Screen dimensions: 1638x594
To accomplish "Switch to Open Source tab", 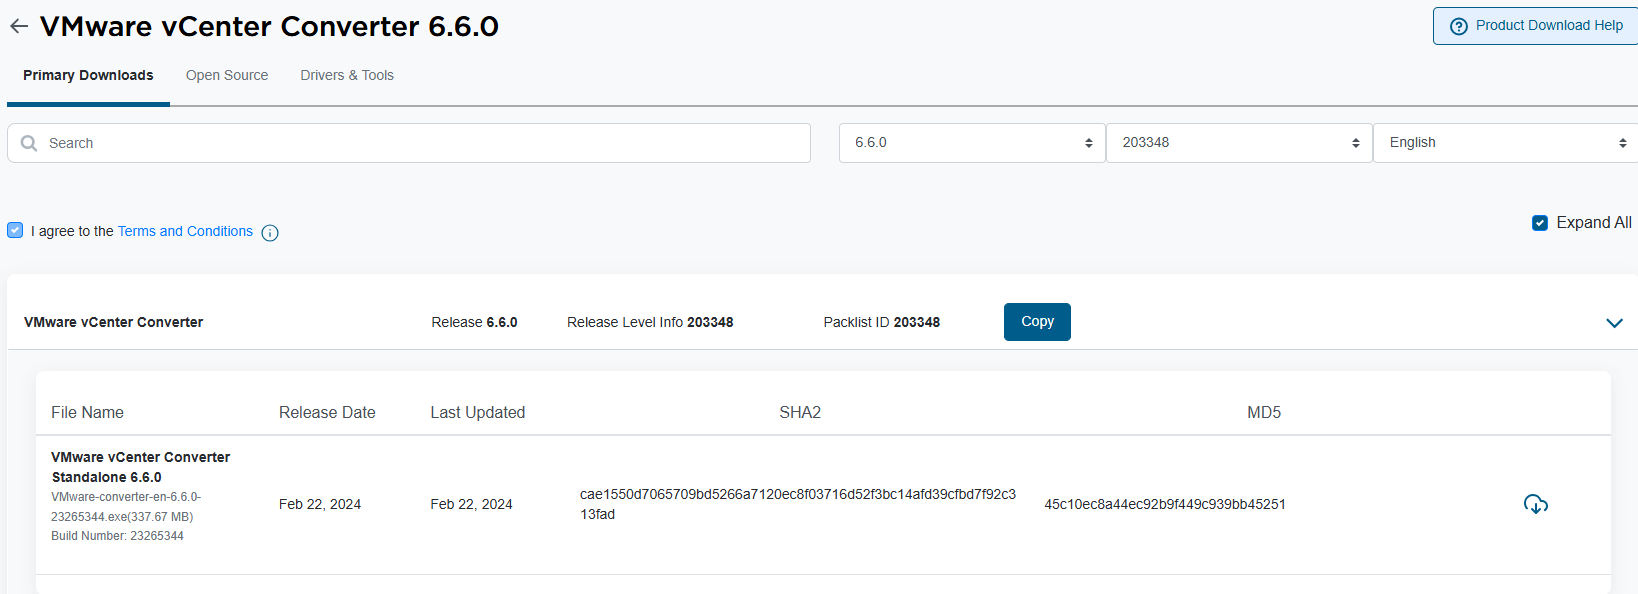I will tap(227, 75).
